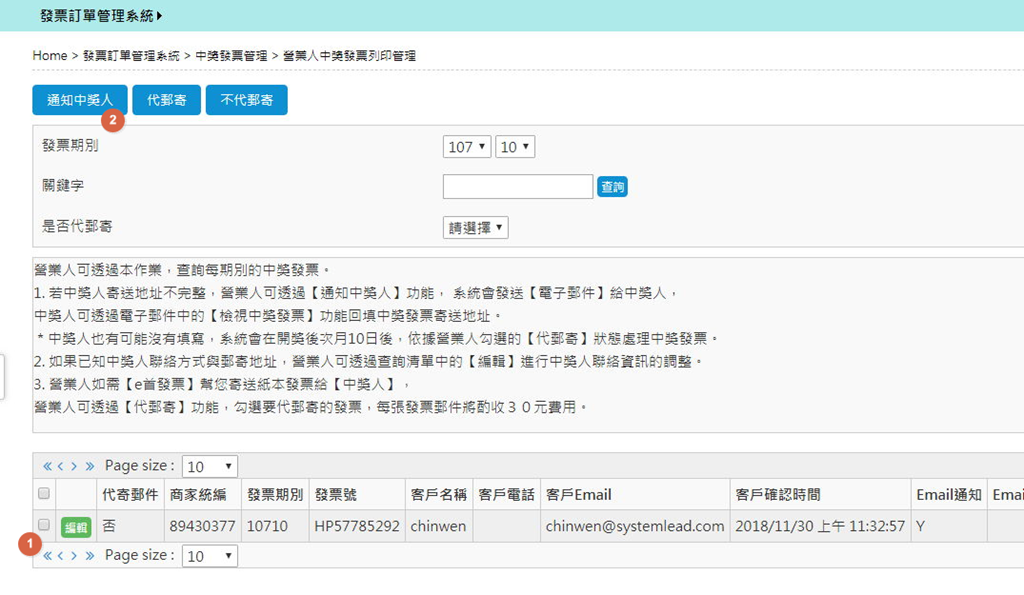
Task: Sort by Email通知 column header
Action: point(949,495)
